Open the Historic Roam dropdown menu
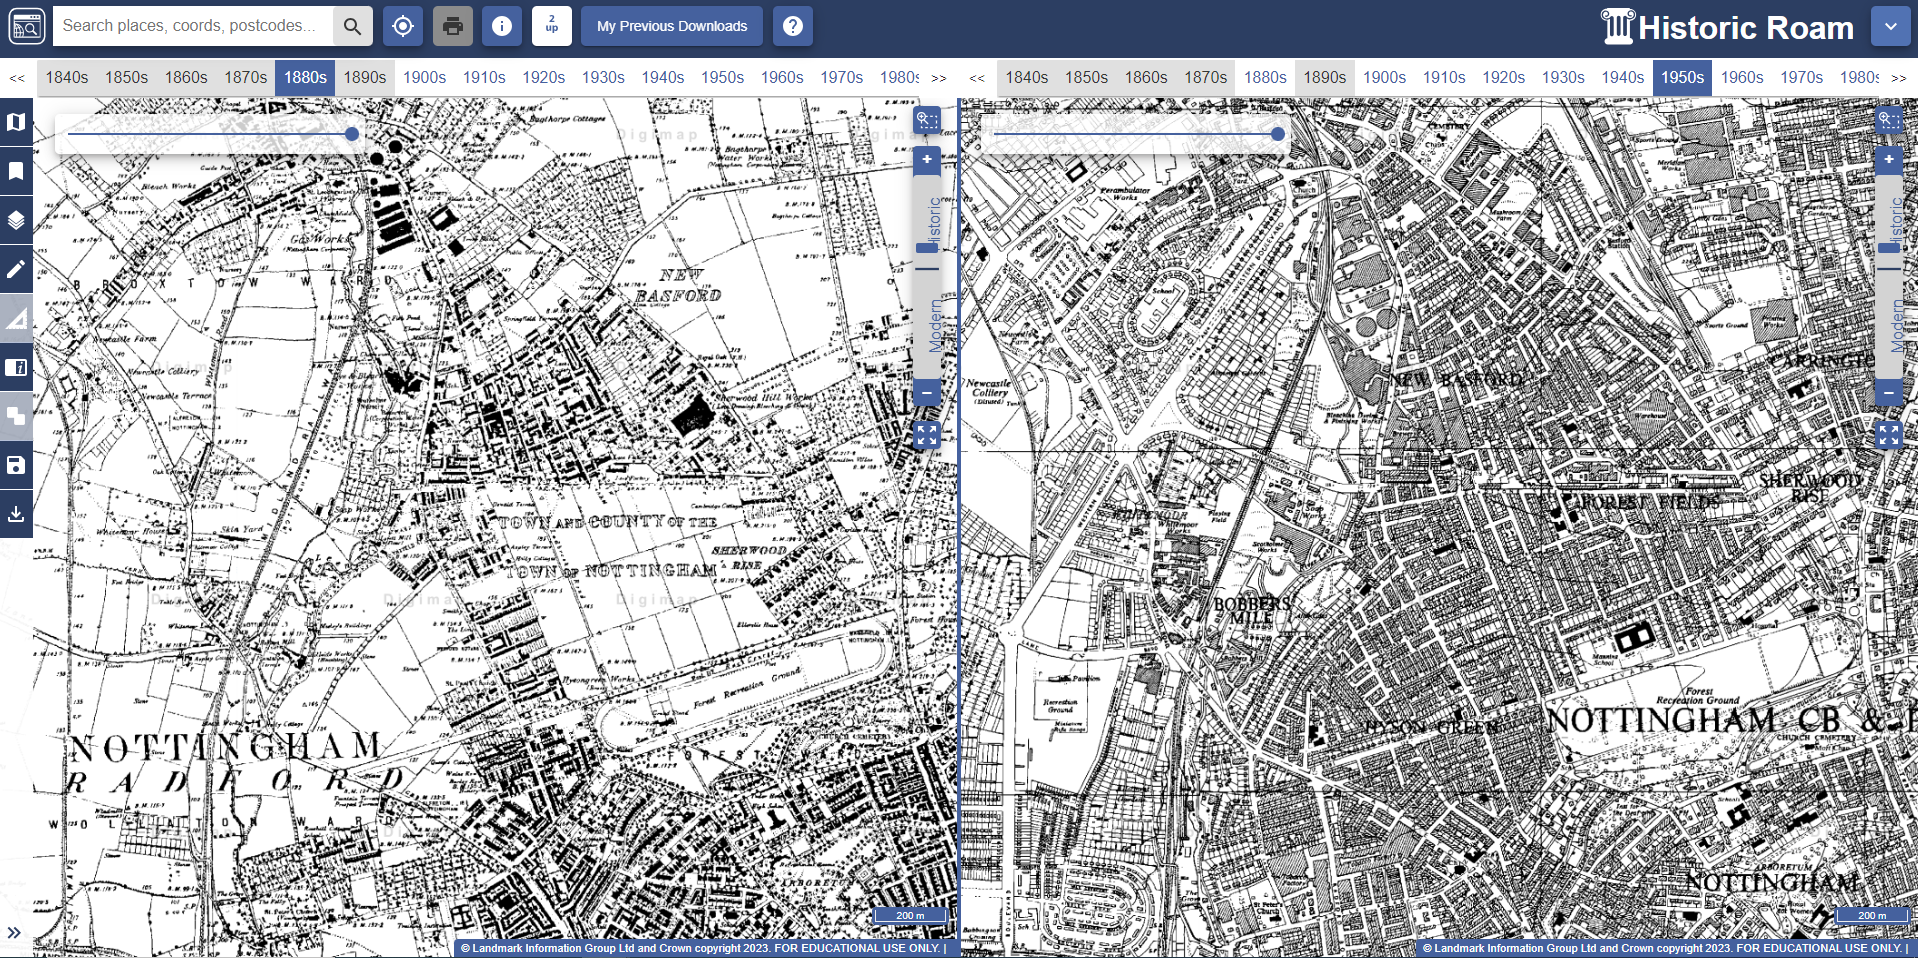This screenshot has height=958, width=1918. 1890,27
